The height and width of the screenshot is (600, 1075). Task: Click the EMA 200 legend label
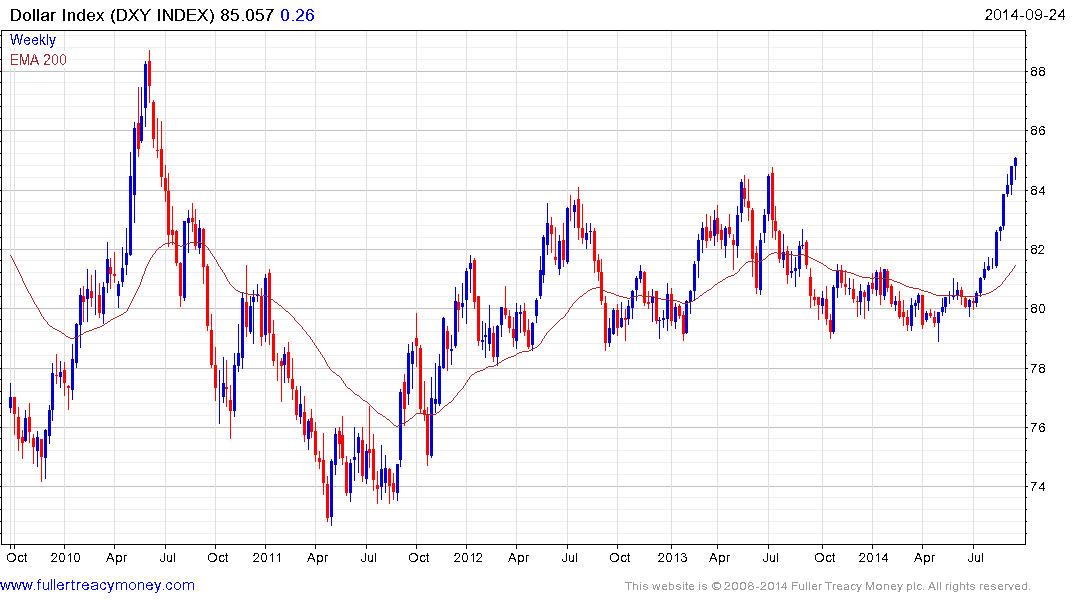coord(38,60)
